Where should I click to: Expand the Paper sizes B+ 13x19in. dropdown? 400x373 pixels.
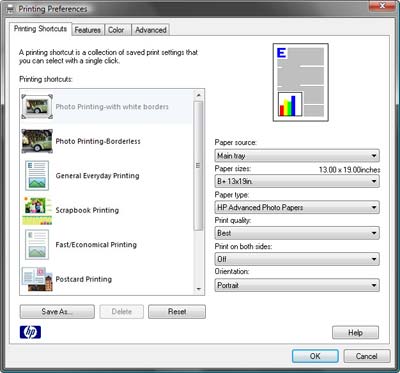297,181
